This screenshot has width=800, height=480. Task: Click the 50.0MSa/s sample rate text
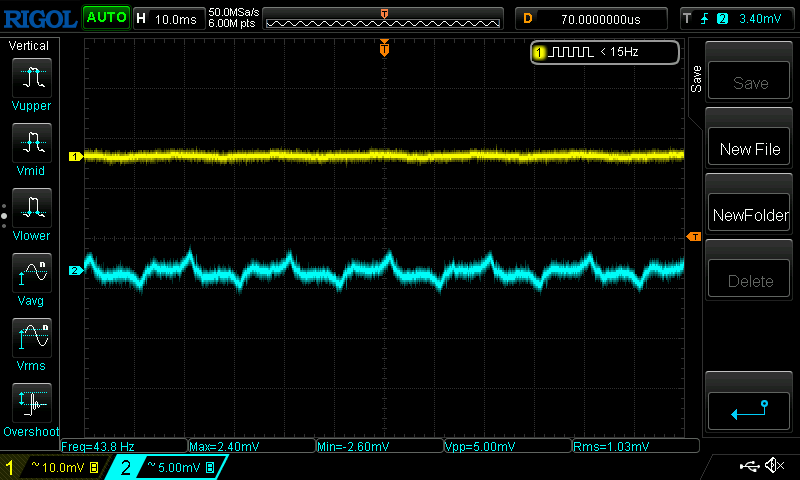tap(234, 12)
